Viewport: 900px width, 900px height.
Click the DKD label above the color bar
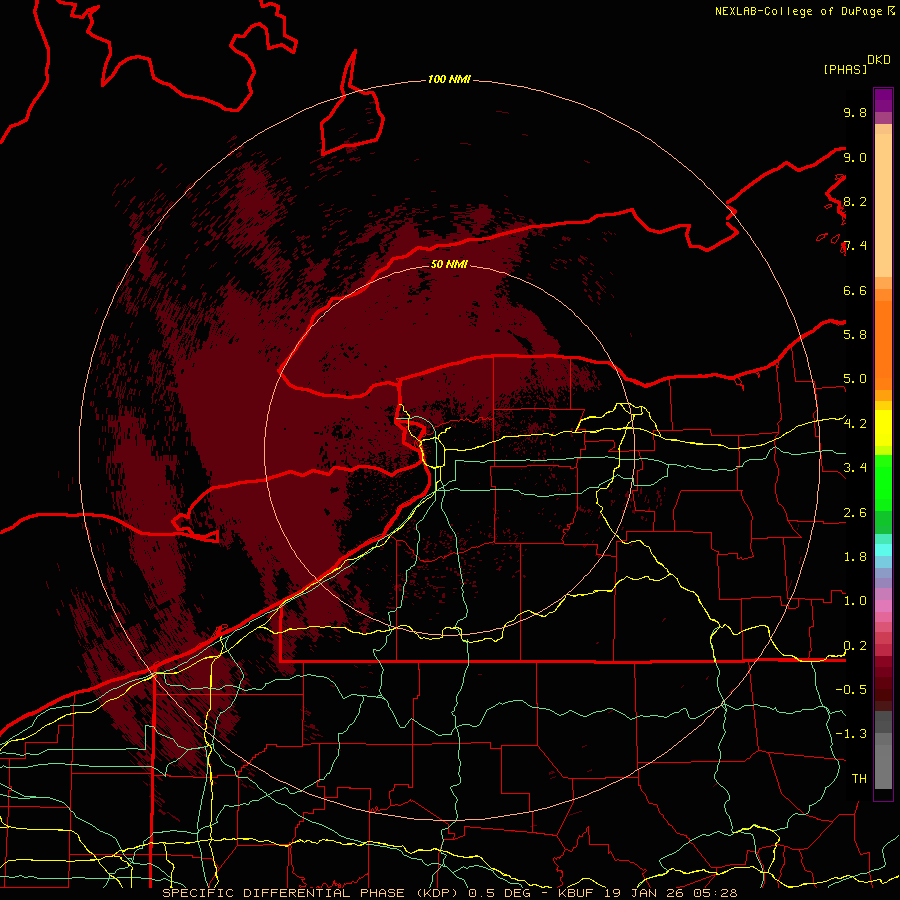pyautogui.click(x=879, y=60)
